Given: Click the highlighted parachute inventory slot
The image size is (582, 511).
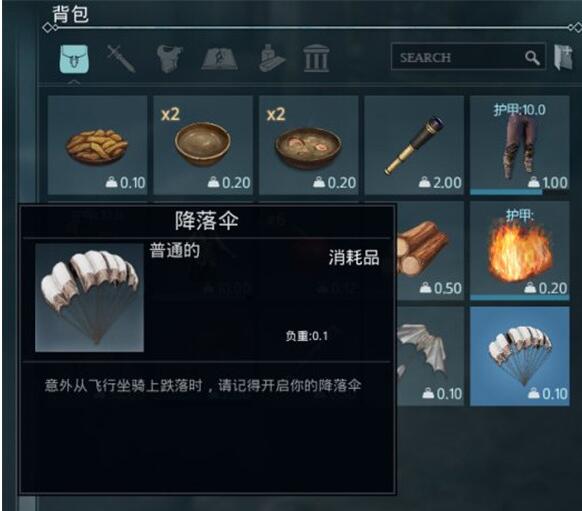Looking at the screenshot, I should 520,356.
